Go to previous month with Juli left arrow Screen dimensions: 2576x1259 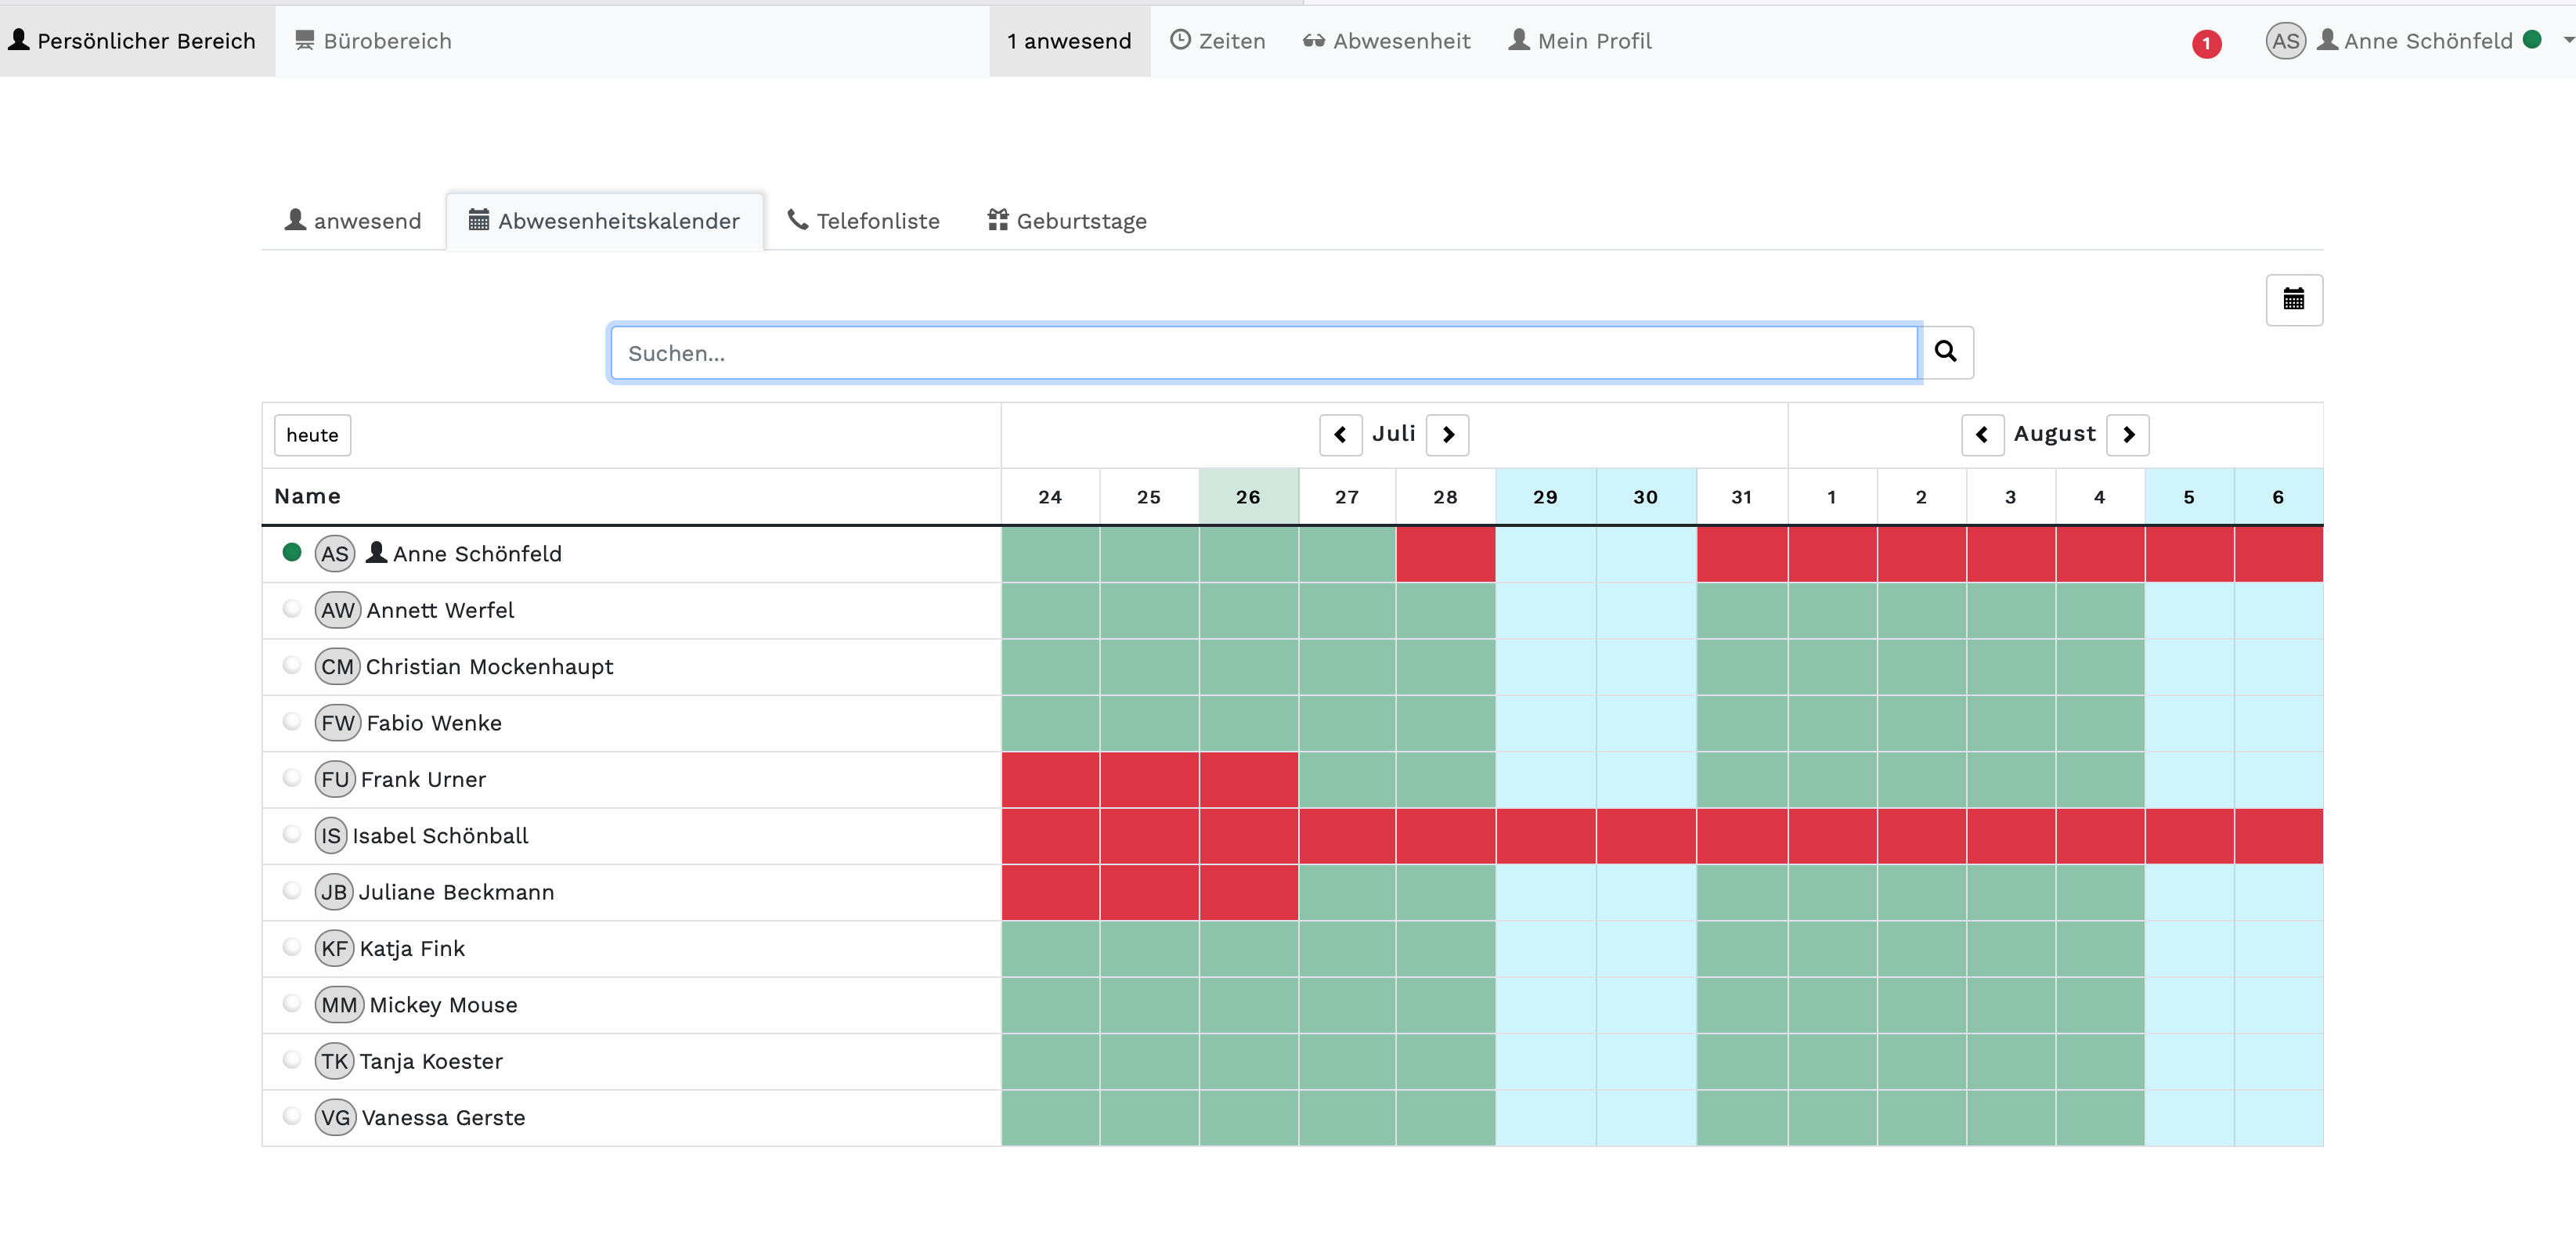[x=1340, y=435]
